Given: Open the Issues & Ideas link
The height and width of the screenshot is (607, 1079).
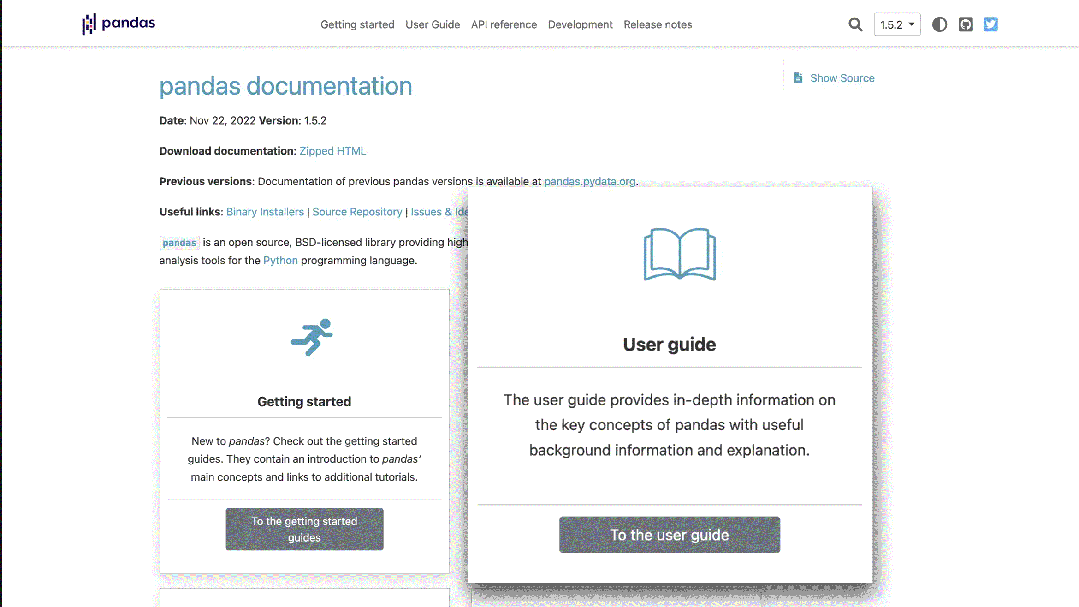Looking at the screenshot, I should click(439, 212).
